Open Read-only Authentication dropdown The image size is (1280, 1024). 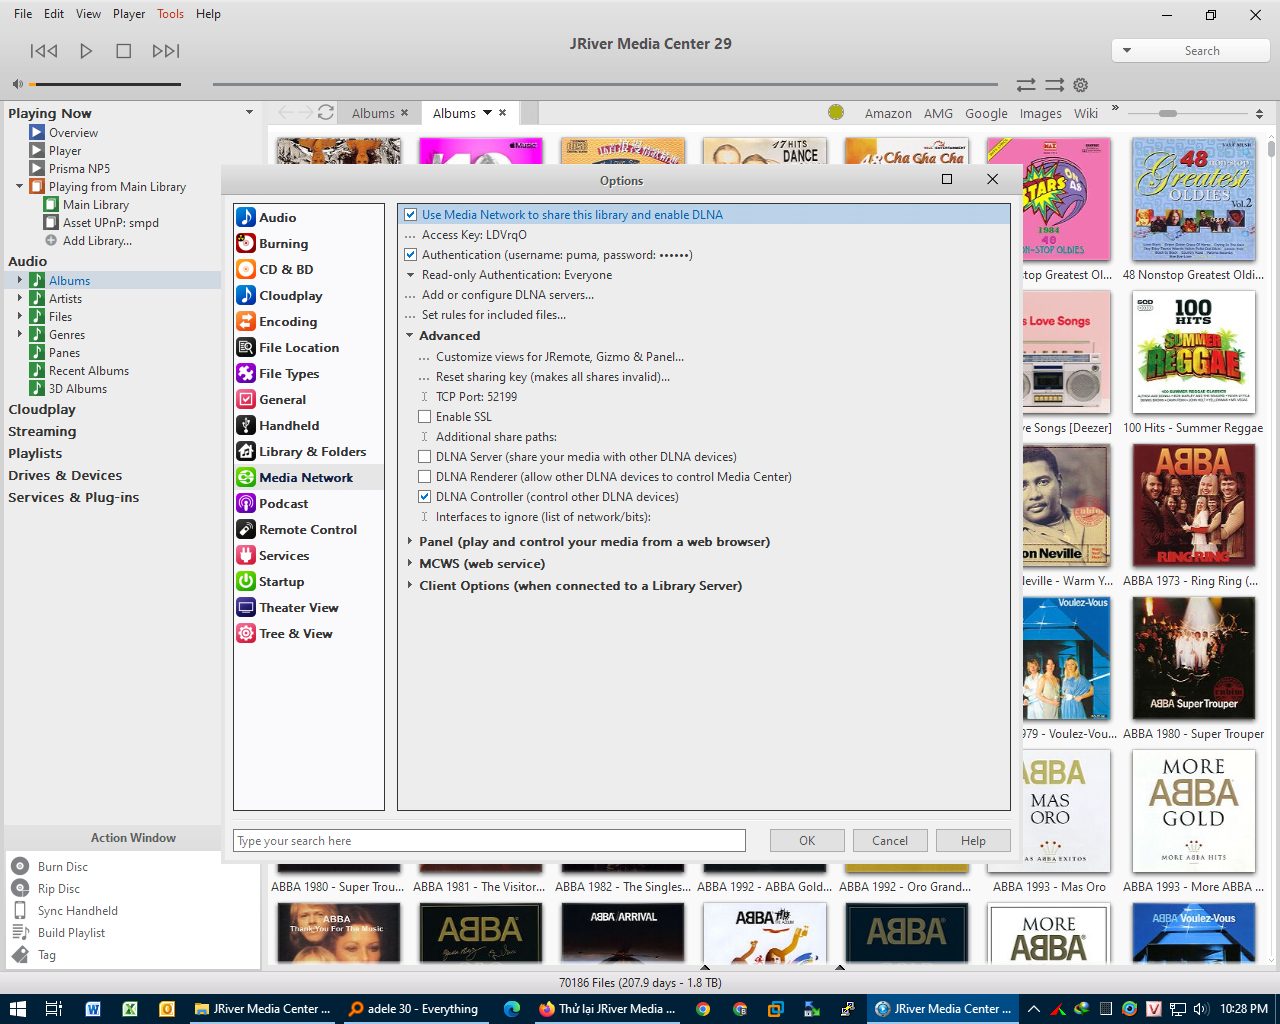coord(410,275)
